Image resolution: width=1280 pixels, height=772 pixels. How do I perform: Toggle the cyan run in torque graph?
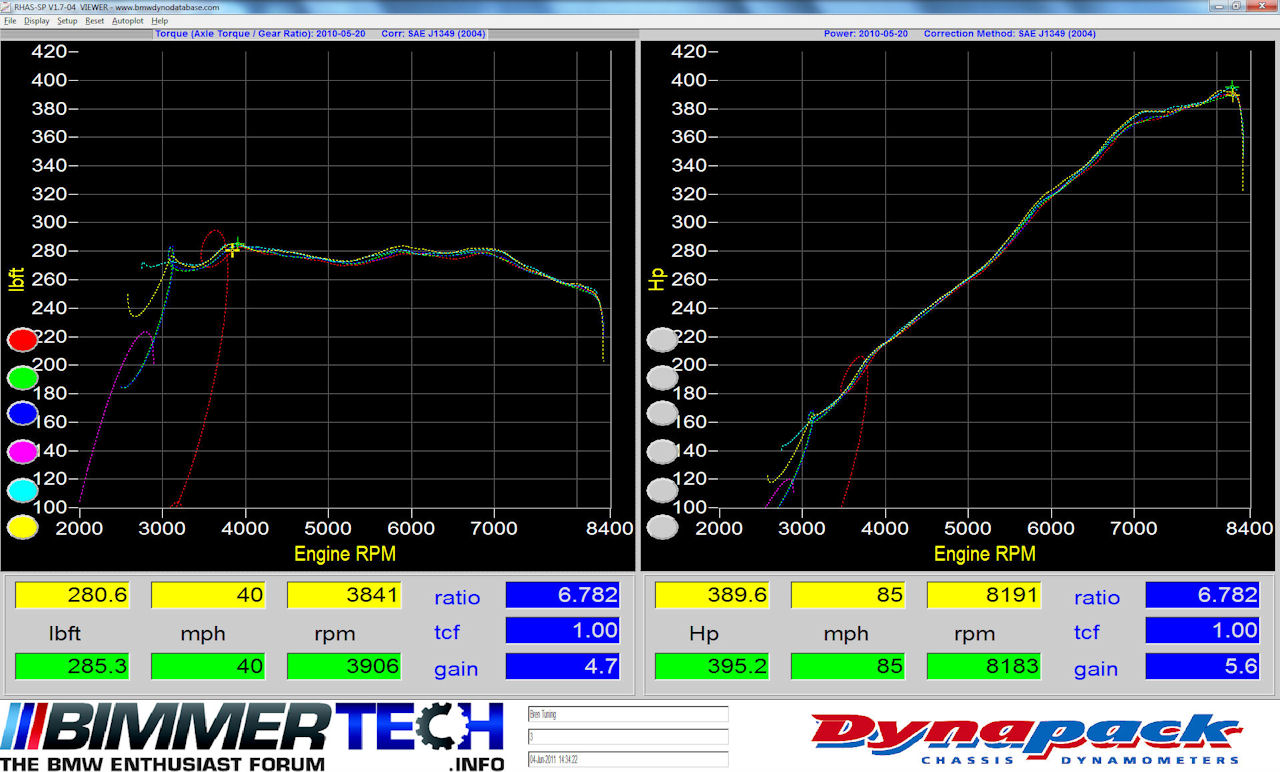(x=22, y=490)
